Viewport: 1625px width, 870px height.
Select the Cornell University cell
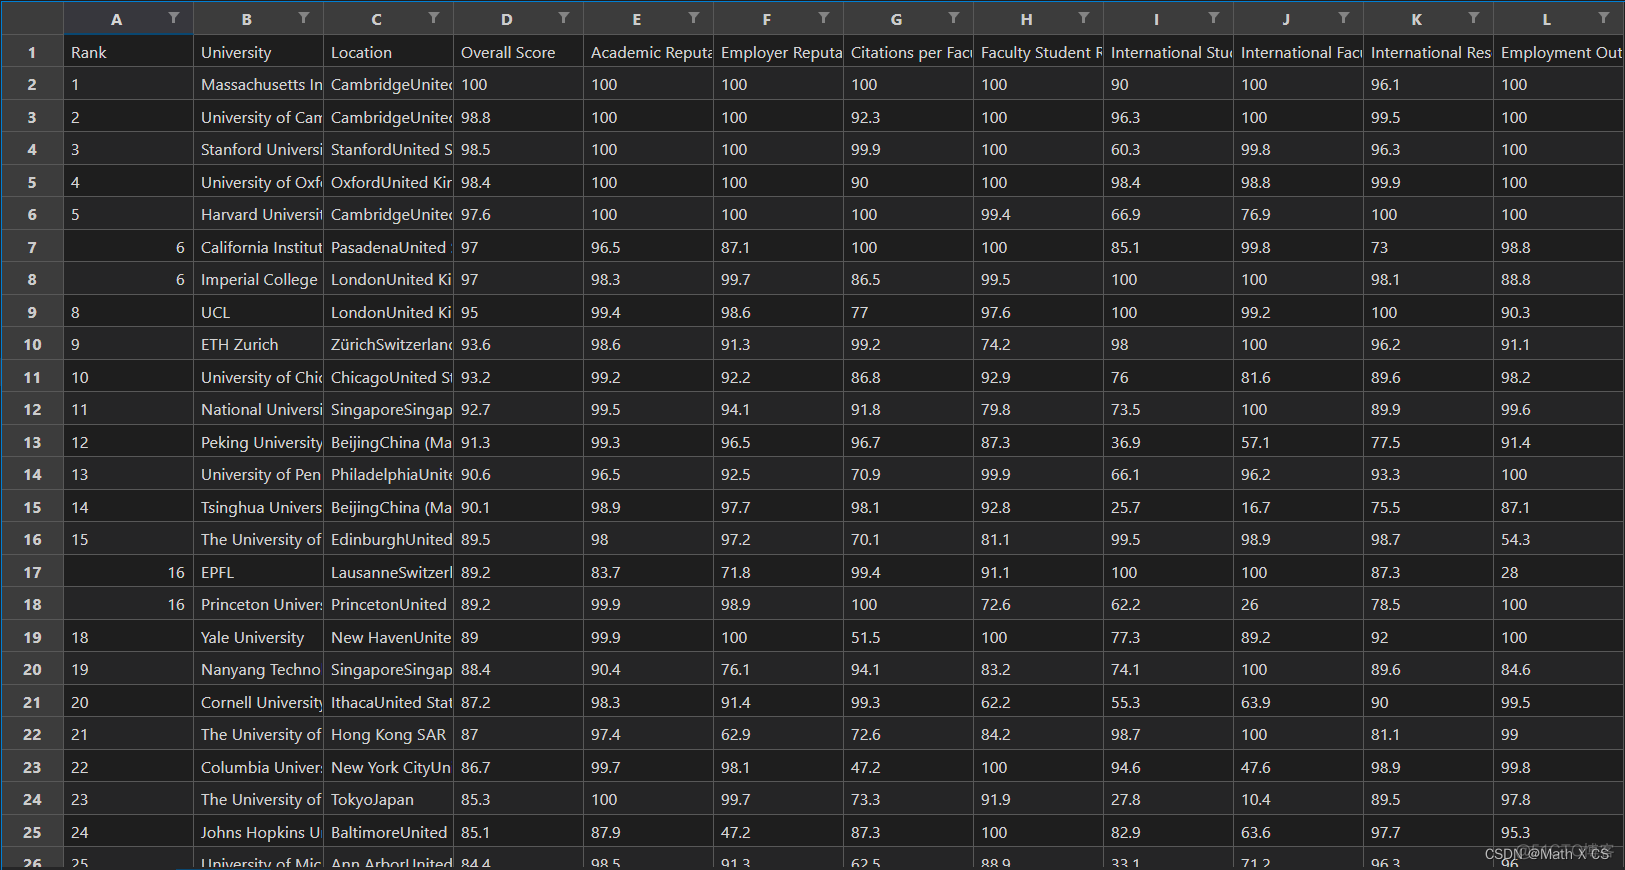tap(259, 702)
